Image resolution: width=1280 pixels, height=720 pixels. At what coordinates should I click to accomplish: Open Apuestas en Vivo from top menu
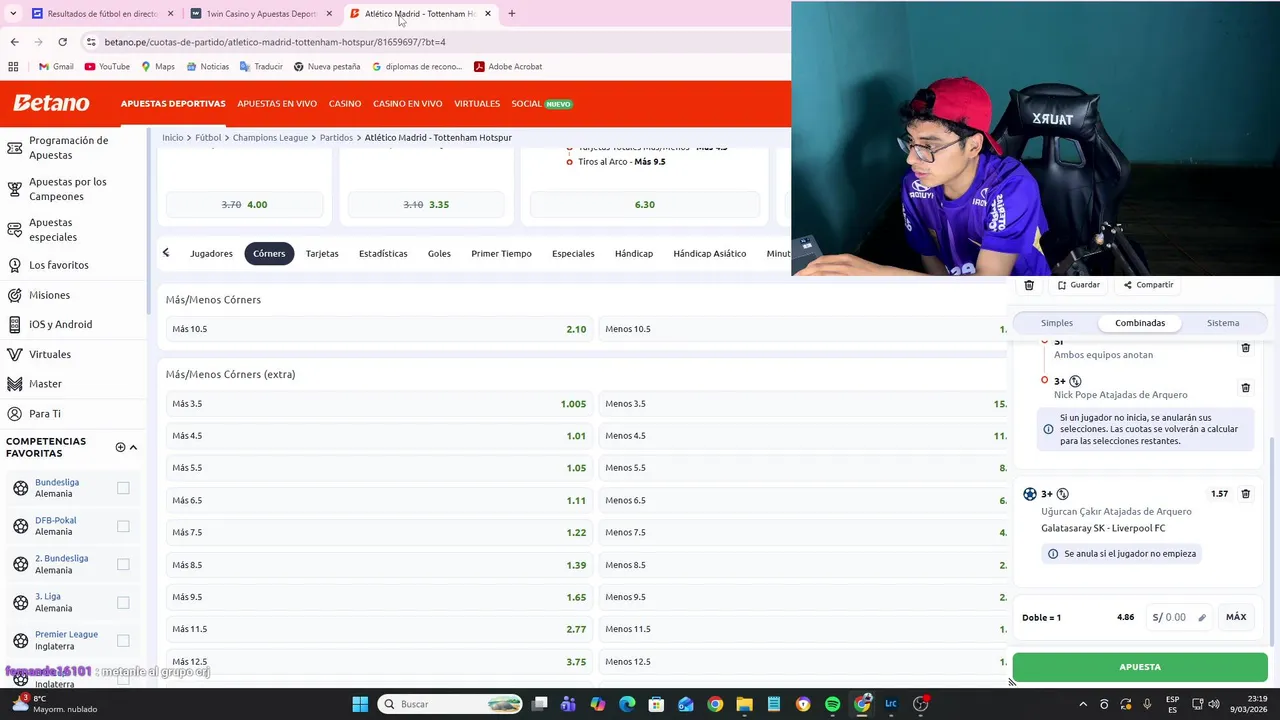pos(277,104)
